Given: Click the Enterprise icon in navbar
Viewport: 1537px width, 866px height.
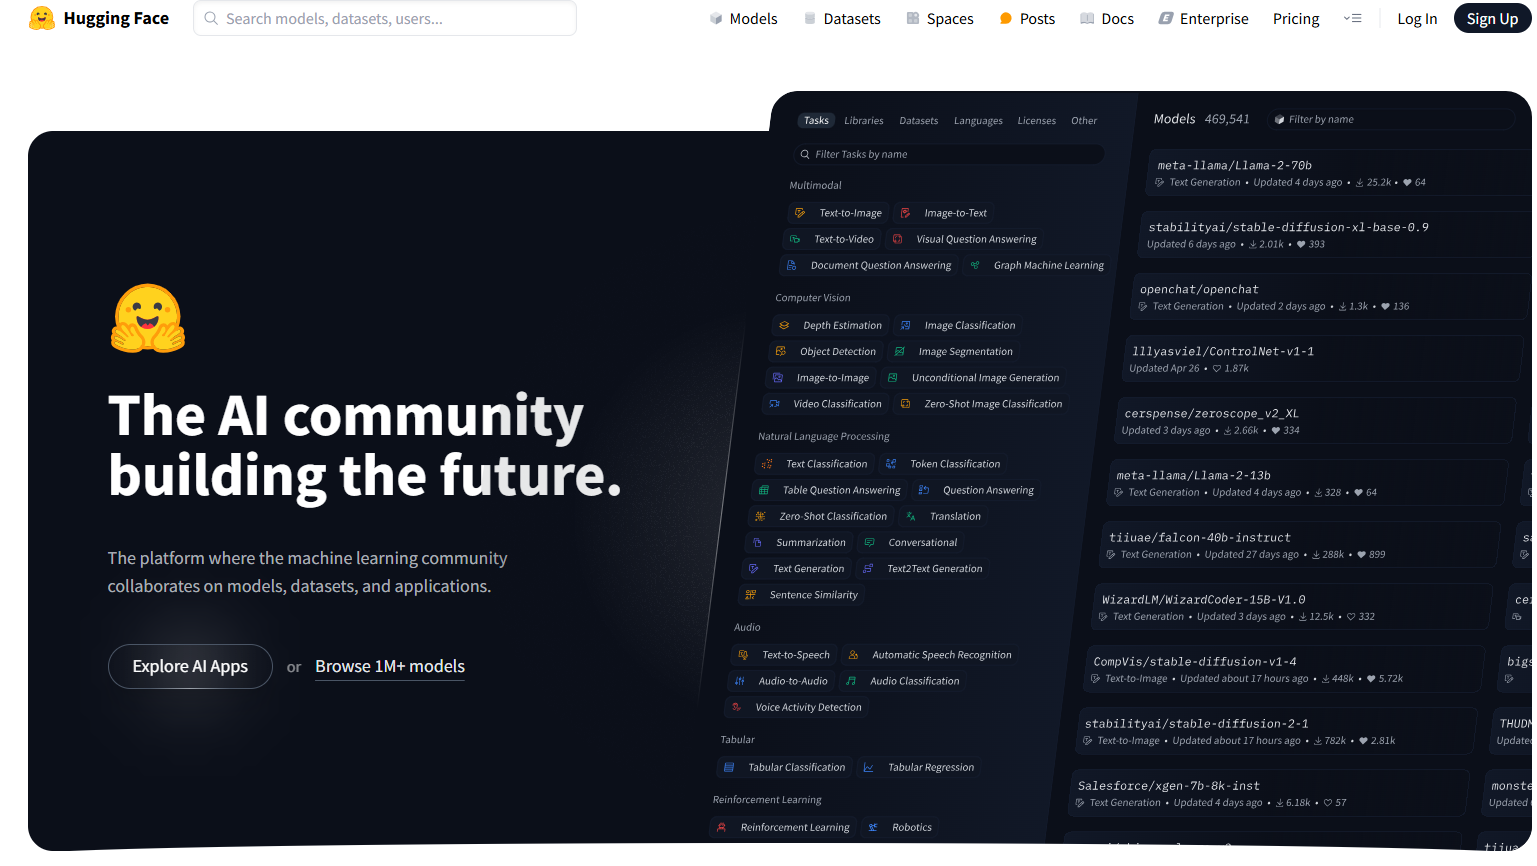Looking at the screenshot, I should pos(1166,19).
